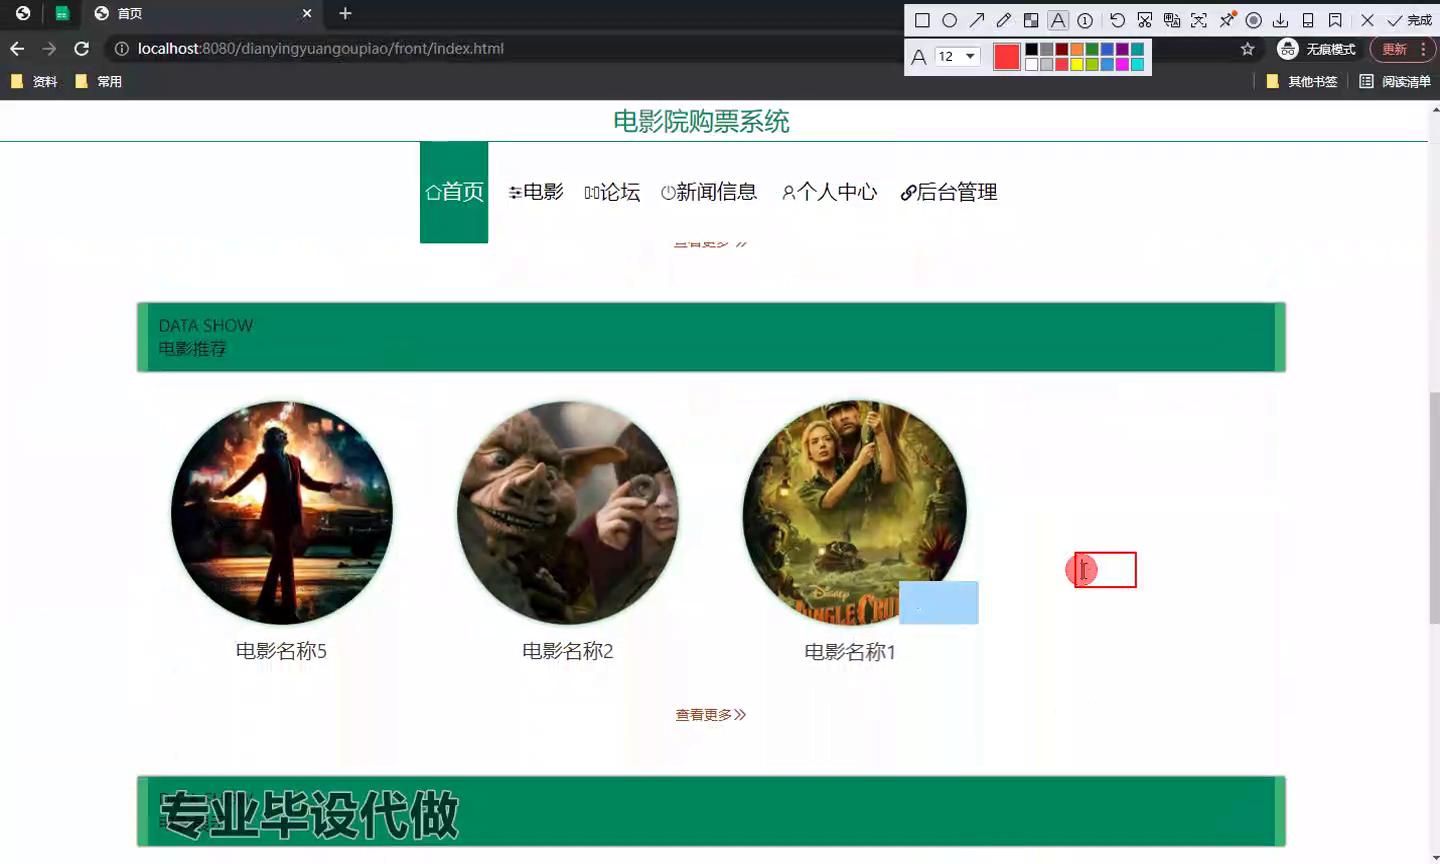Select the numbered step marker tool
1440x864 pixels.
(1085, 20)
